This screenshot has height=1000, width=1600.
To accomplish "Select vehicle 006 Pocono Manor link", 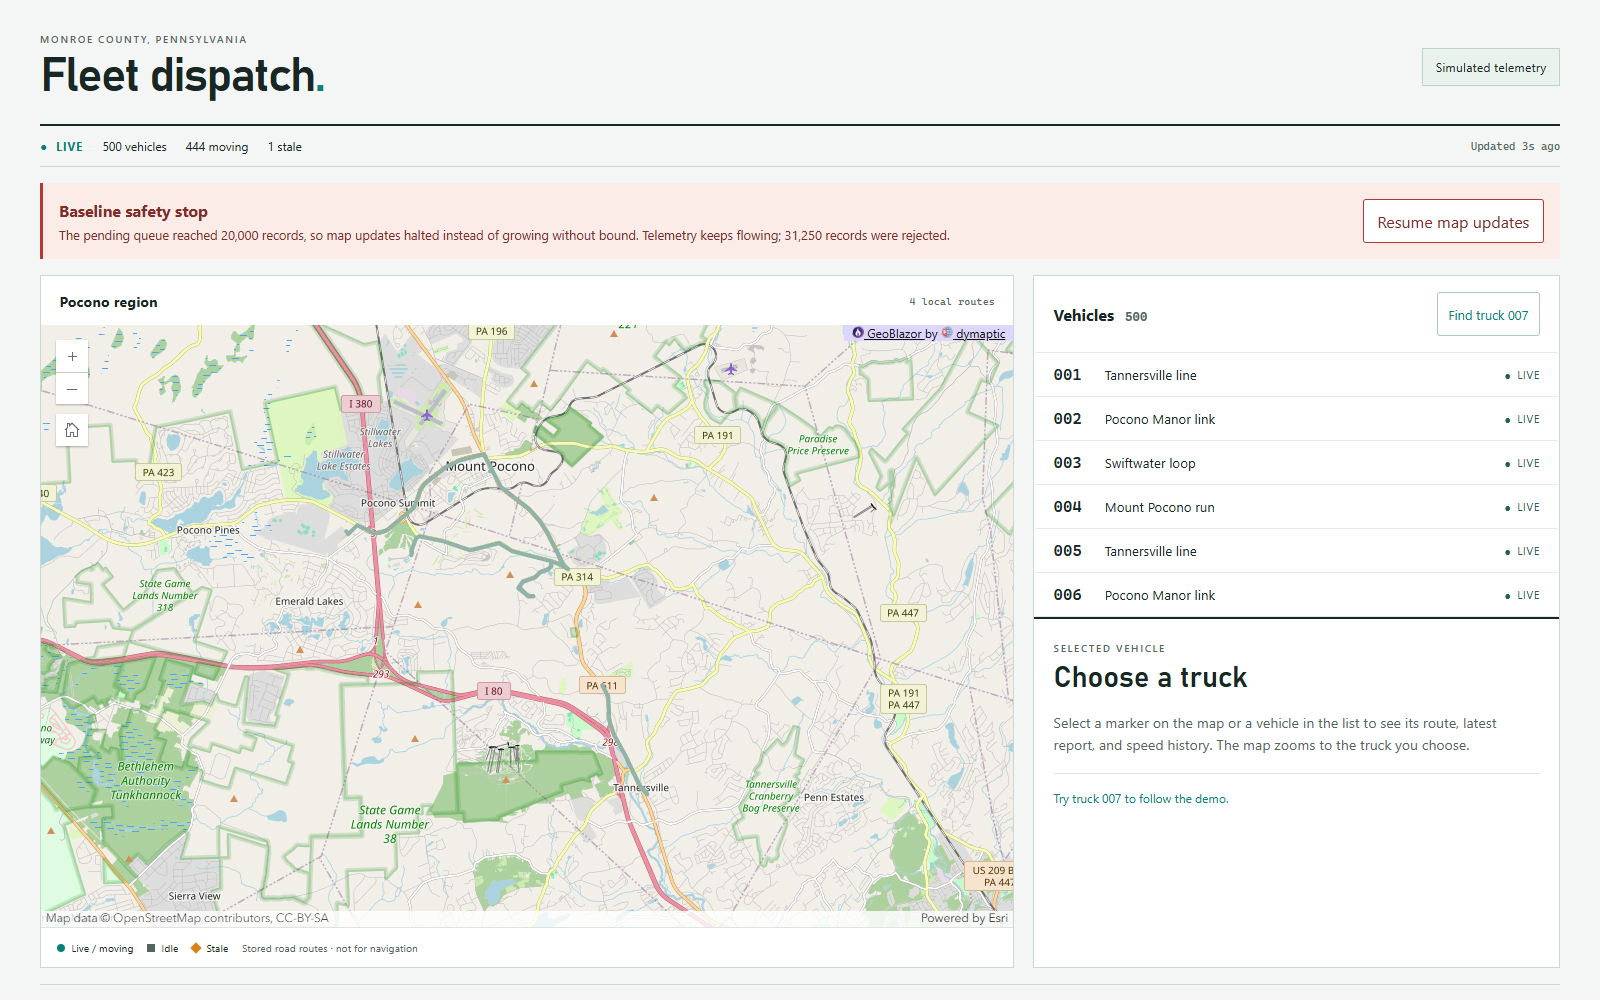I will tap(1296, 595).
